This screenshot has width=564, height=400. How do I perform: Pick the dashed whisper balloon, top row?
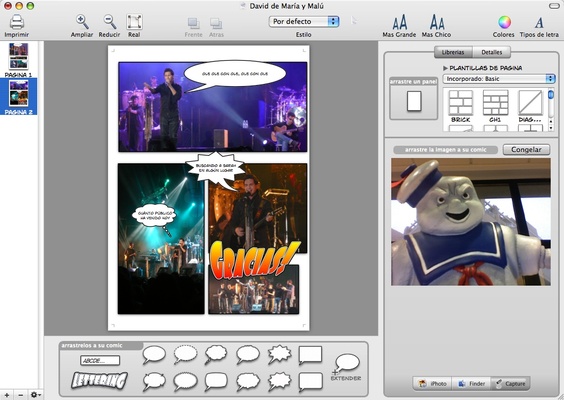(x=185, y=355)
